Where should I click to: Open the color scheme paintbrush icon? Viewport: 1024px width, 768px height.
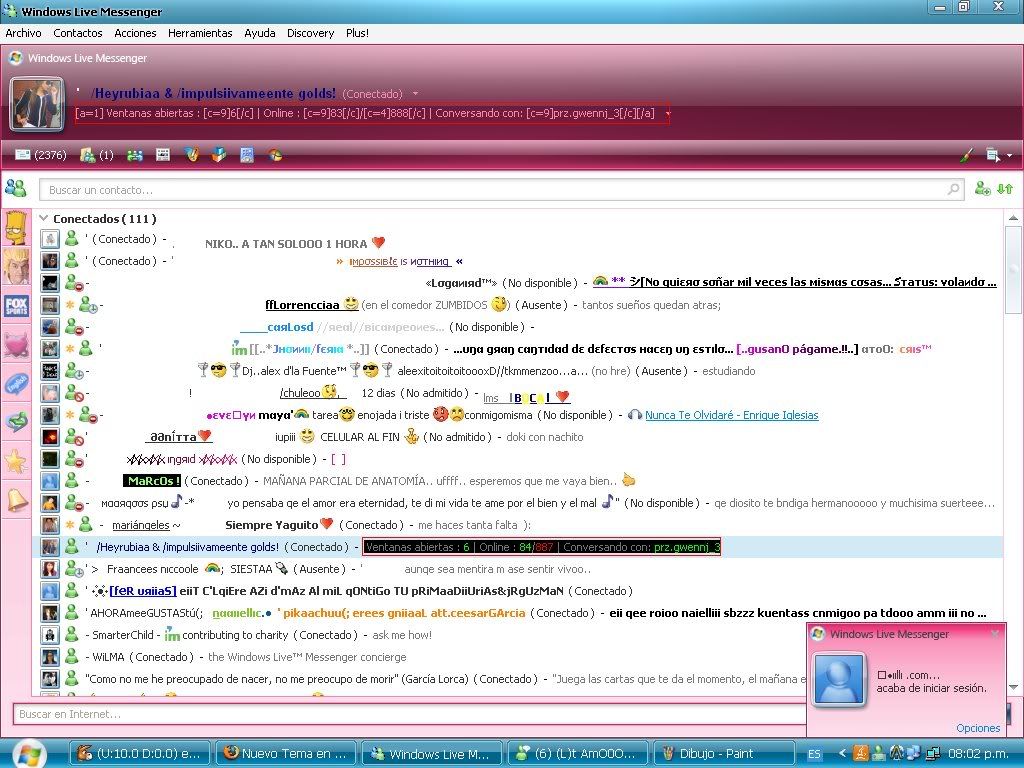pyautogui.click(x=967, y=155)
